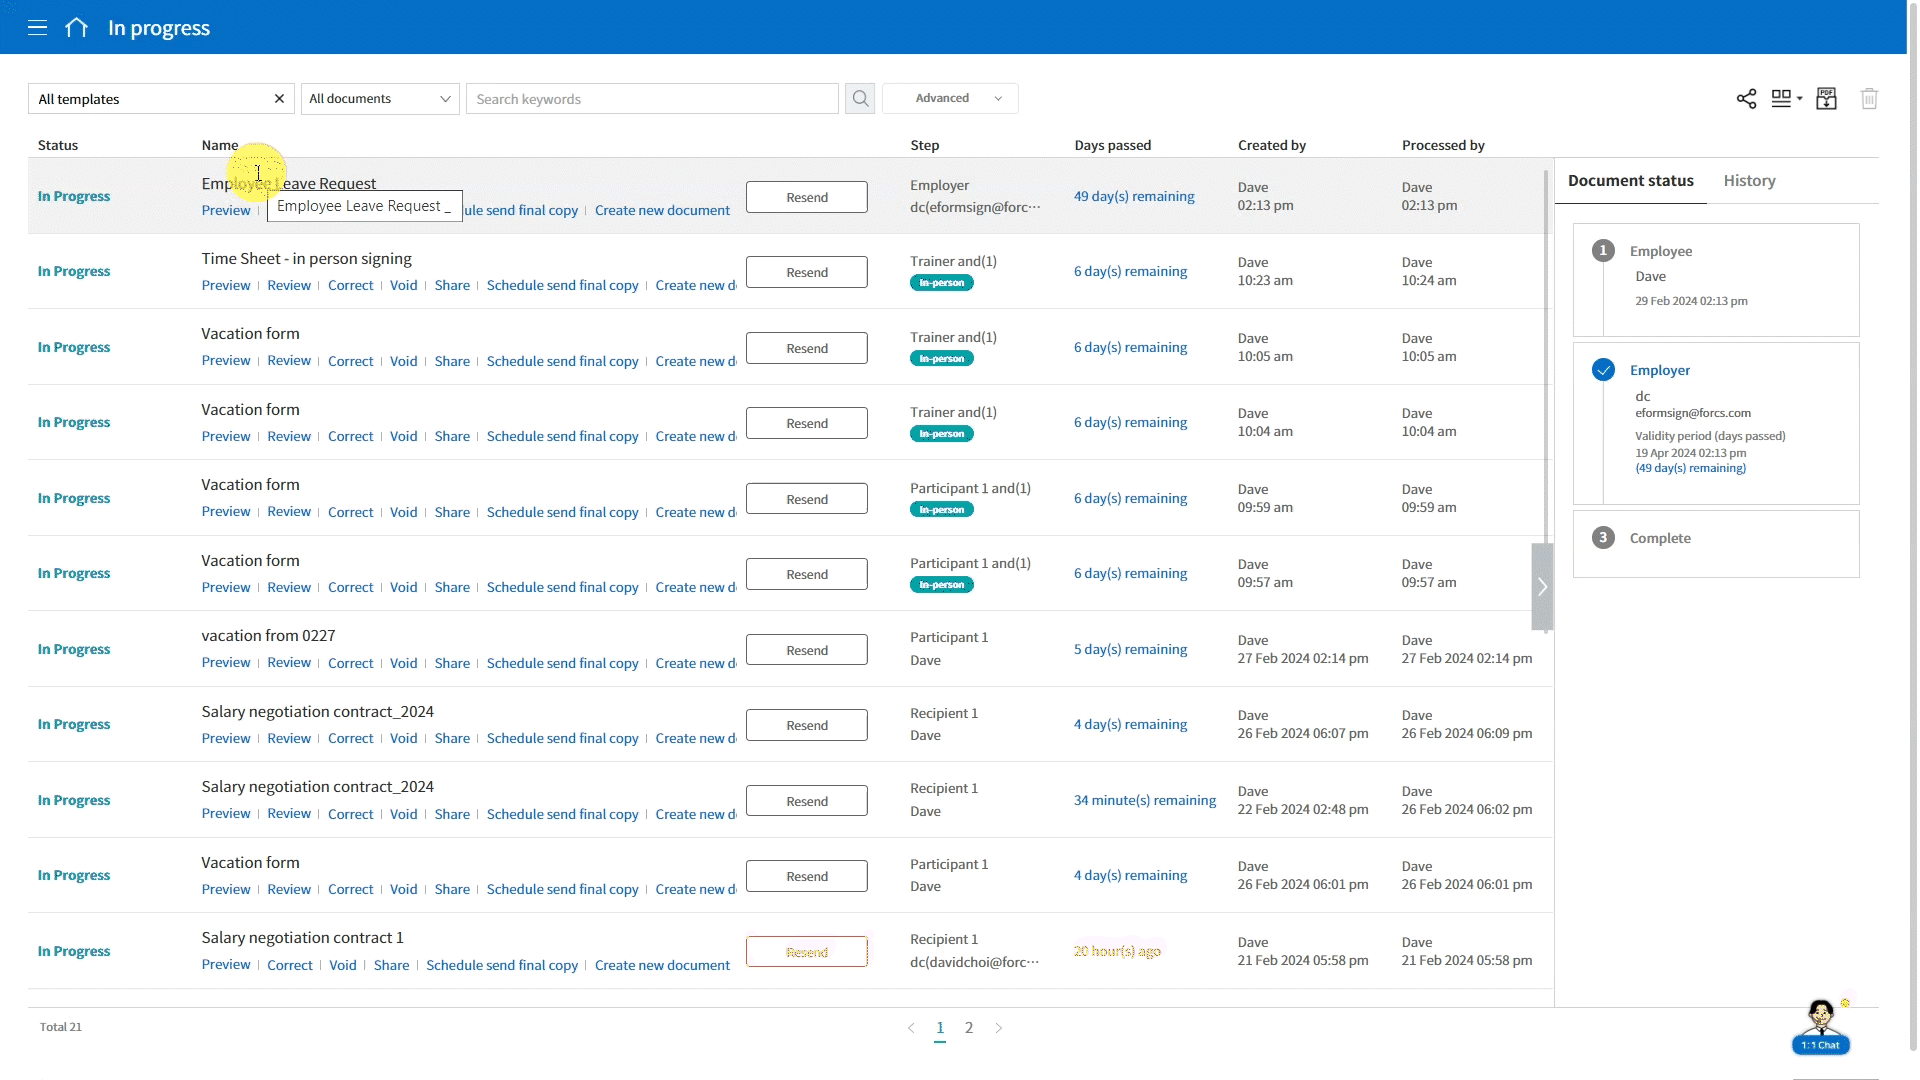This screenshot has width=1920, height=1080.
Task: Share the vacation from 0227 document
Action: point(452,664)
